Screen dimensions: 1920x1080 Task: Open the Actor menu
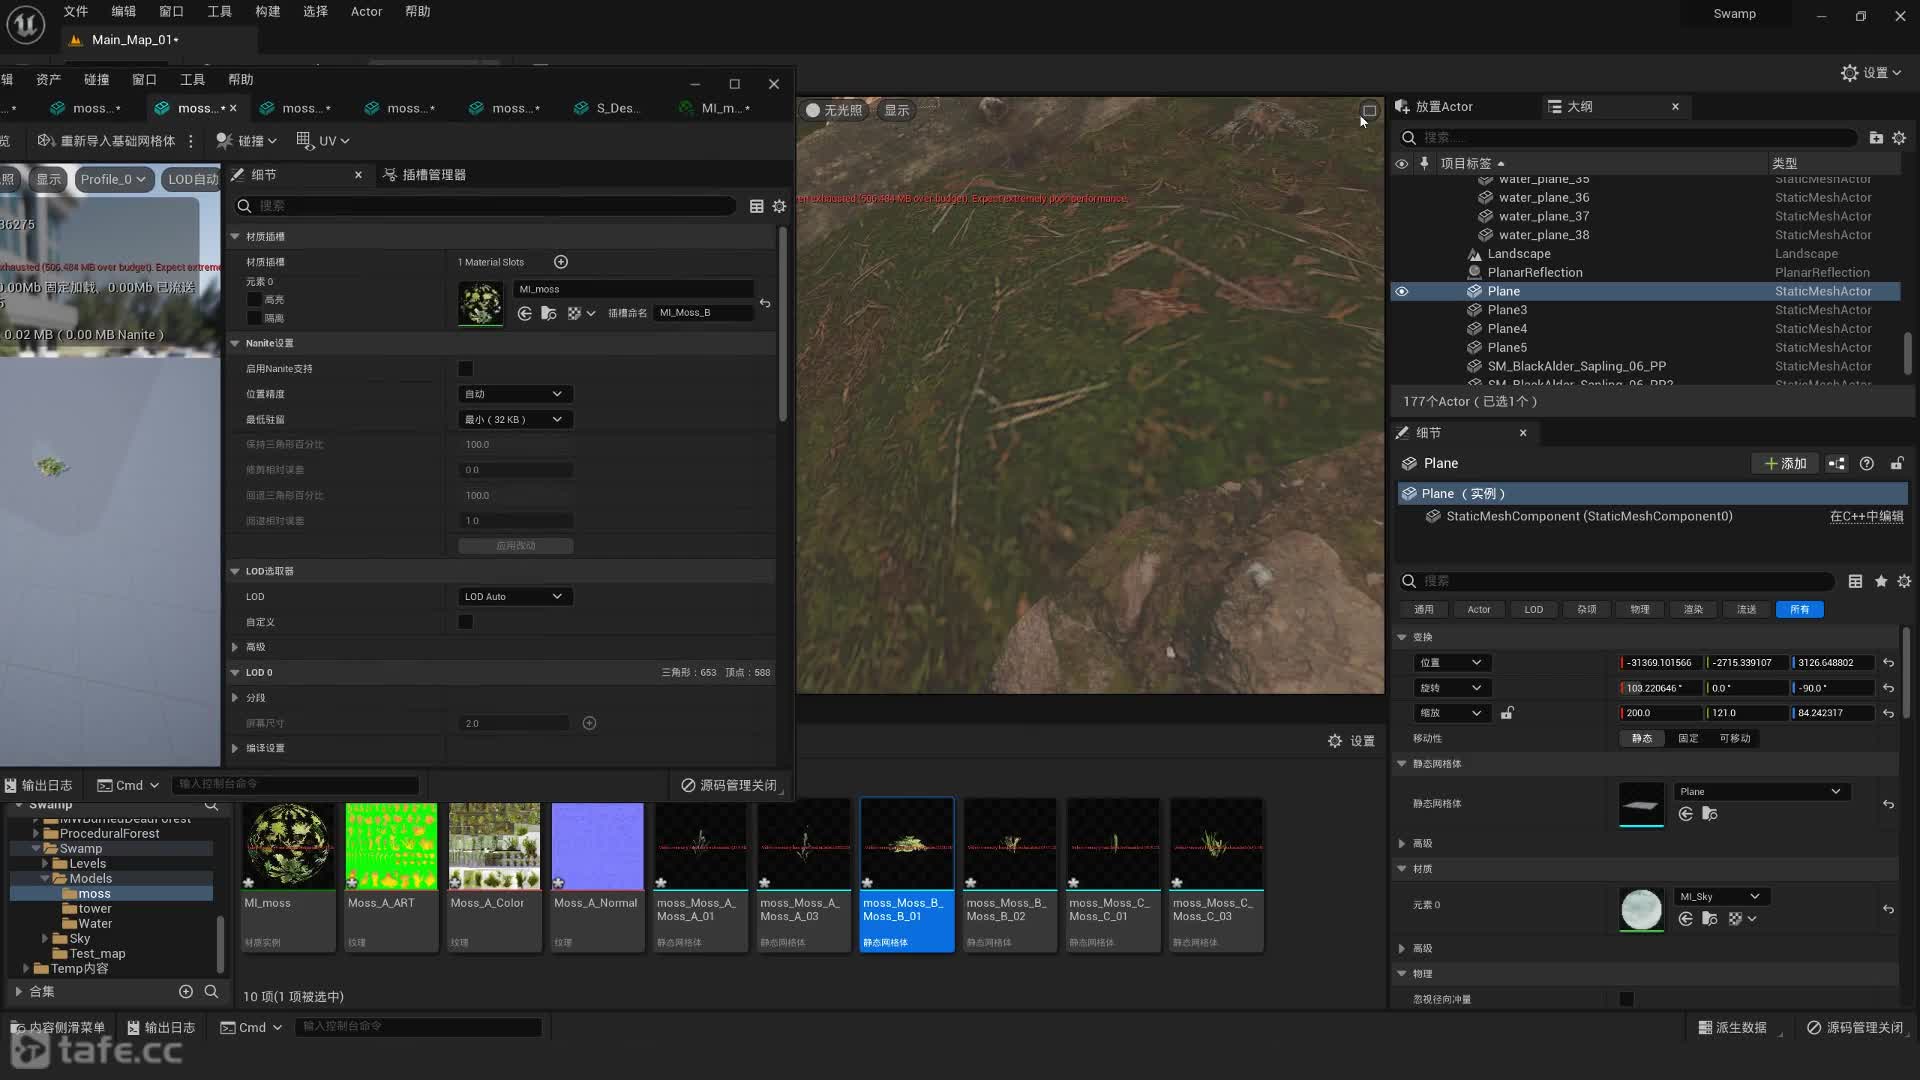pos(366,12)
